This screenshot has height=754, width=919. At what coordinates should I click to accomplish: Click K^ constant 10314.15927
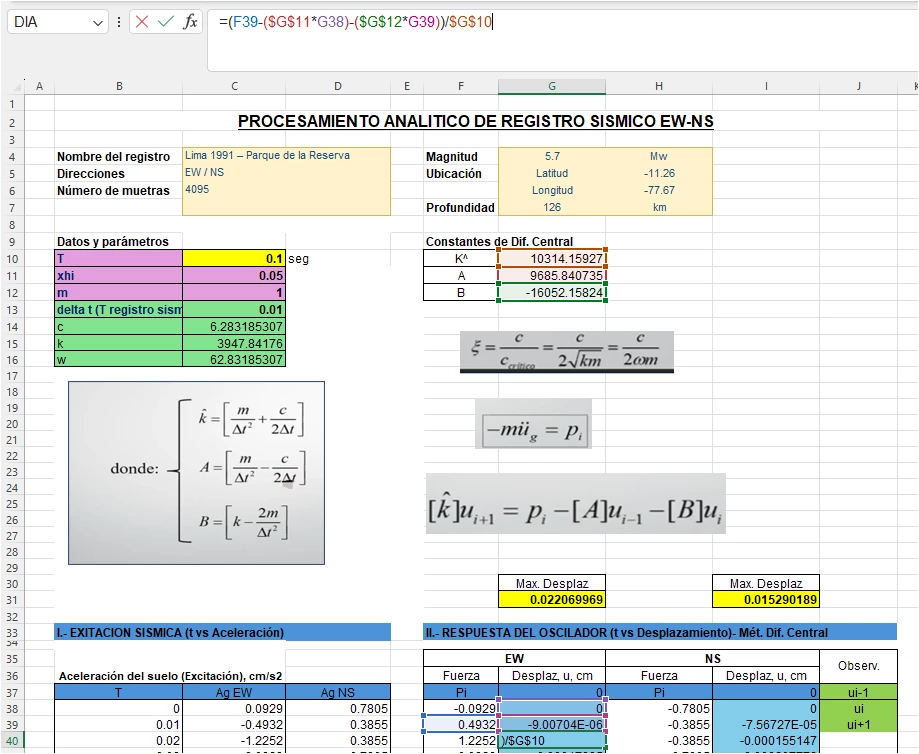(x=552, y=259)
